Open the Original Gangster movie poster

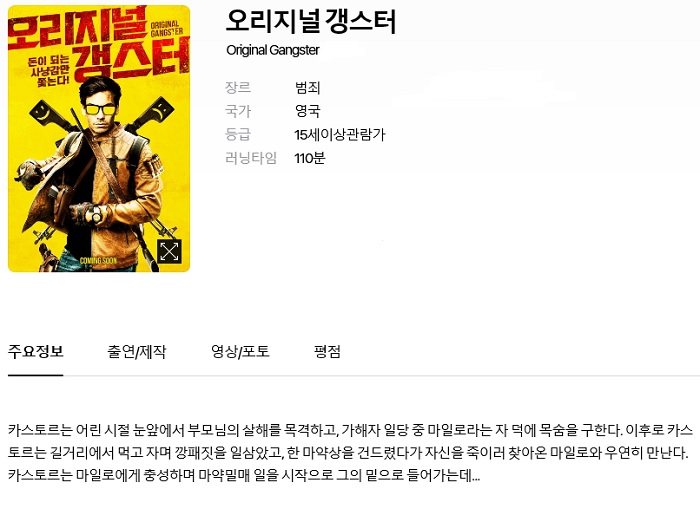(99, 138)
